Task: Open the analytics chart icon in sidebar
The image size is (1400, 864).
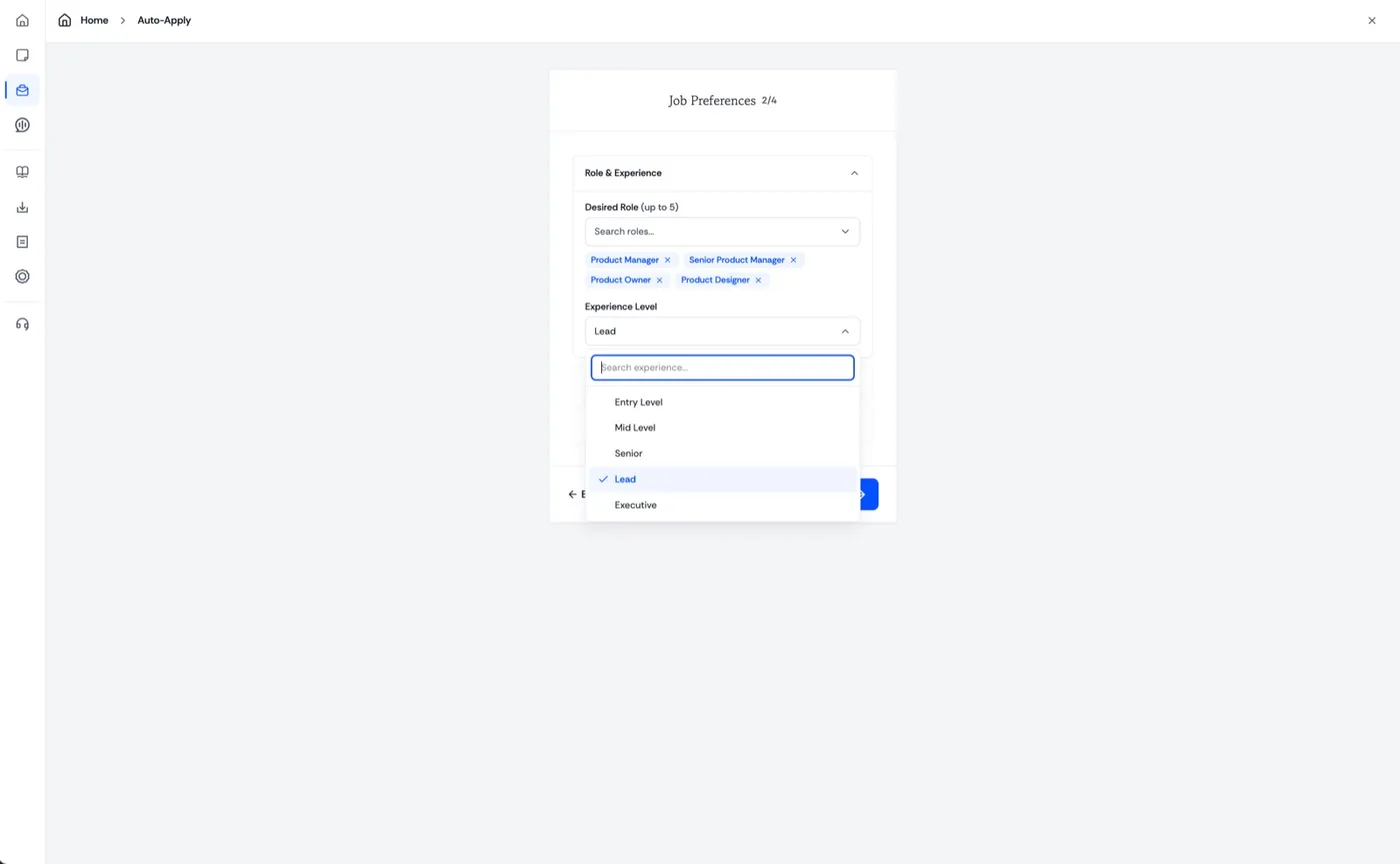Action: pos(22,125)
